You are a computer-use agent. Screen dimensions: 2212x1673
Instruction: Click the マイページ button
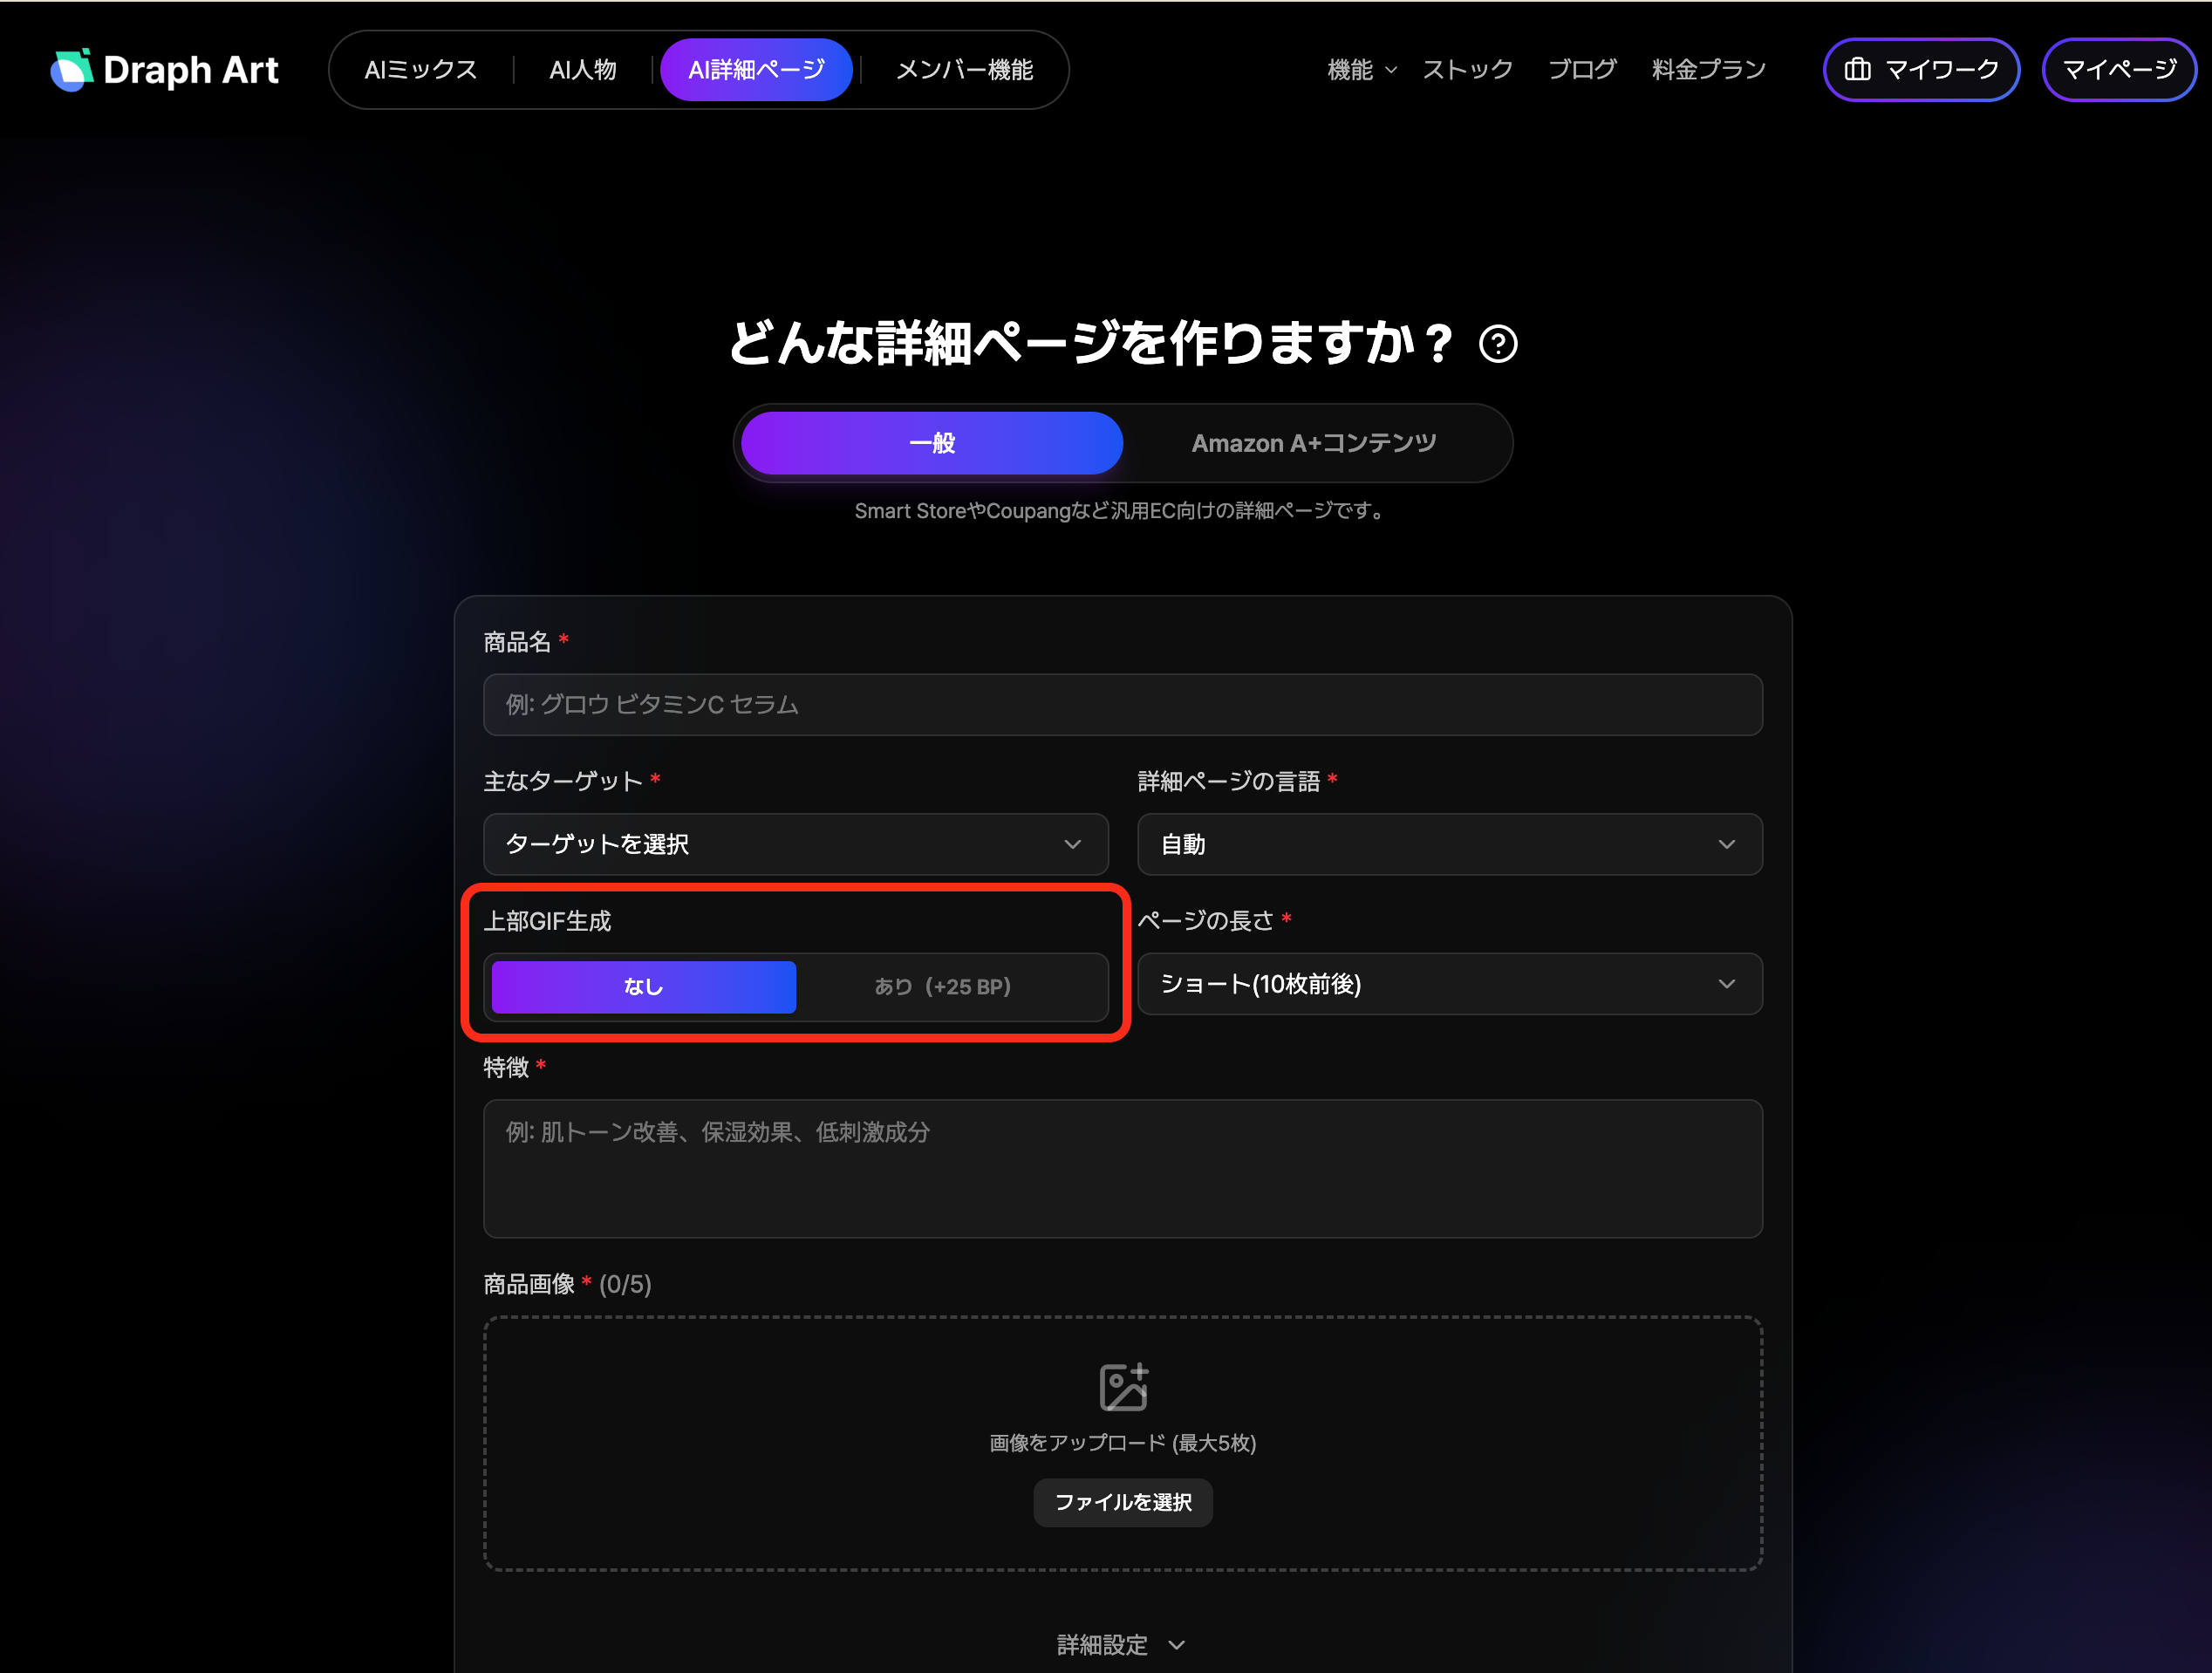click(2119, 70)
